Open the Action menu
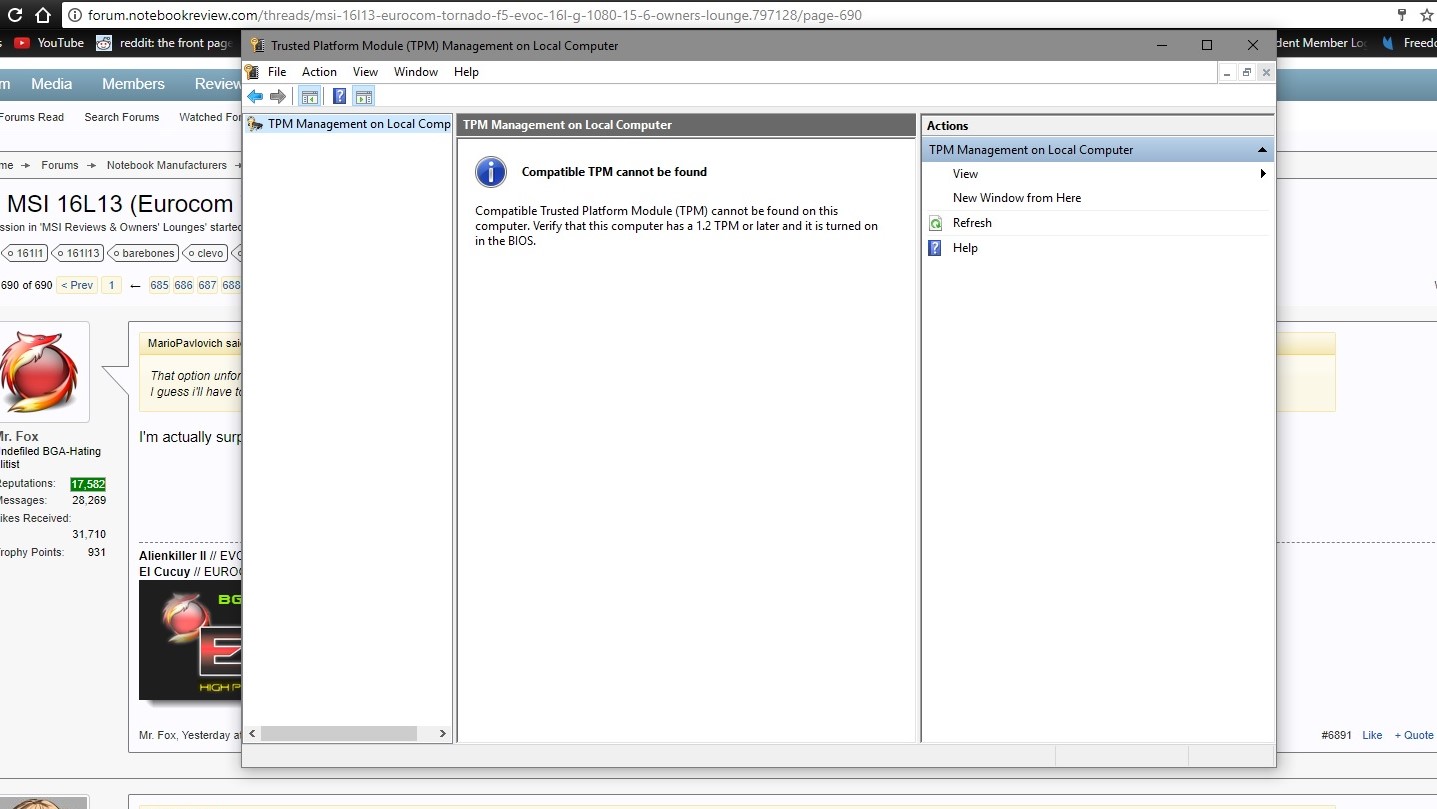Viewport: 1437px width, 809px height. point(319,72)
